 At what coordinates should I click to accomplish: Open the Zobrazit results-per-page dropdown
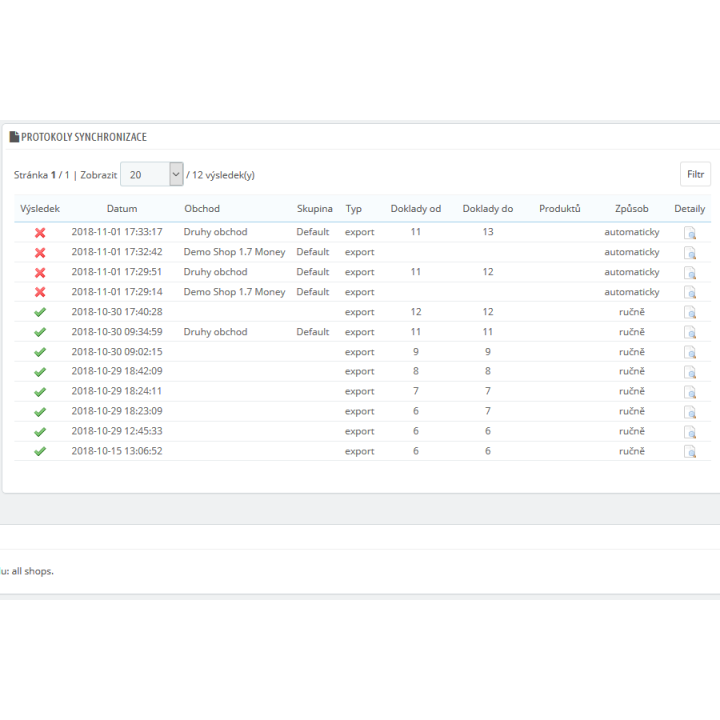click(152, 174)
